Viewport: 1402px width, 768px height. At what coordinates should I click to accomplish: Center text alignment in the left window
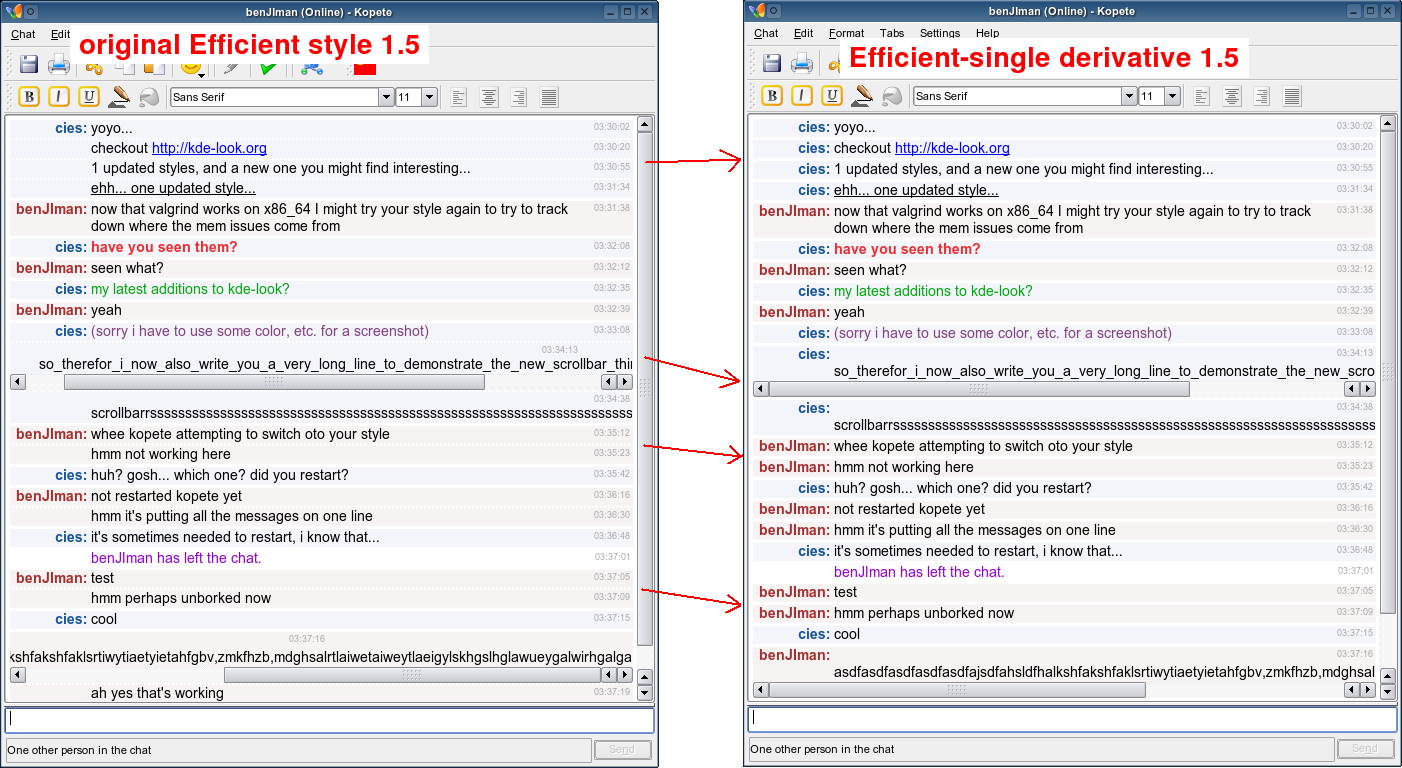coord(489,97)
